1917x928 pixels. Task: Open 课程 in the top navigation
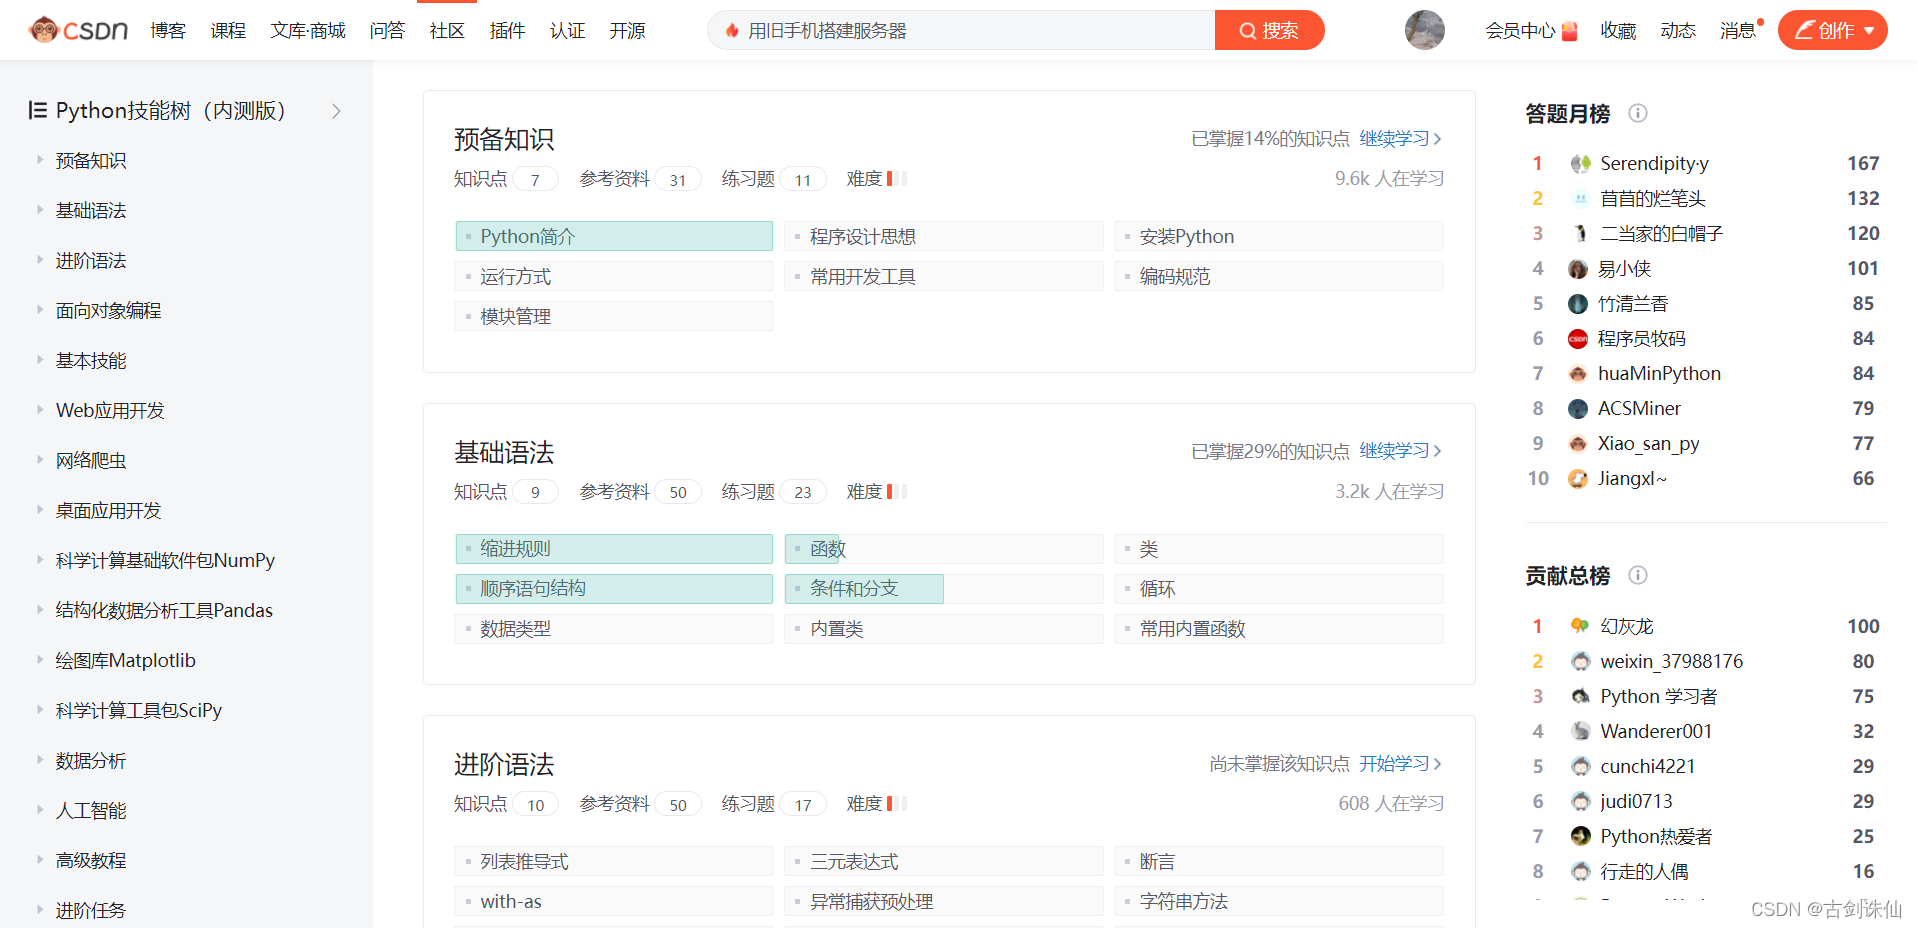click(228, 31)
